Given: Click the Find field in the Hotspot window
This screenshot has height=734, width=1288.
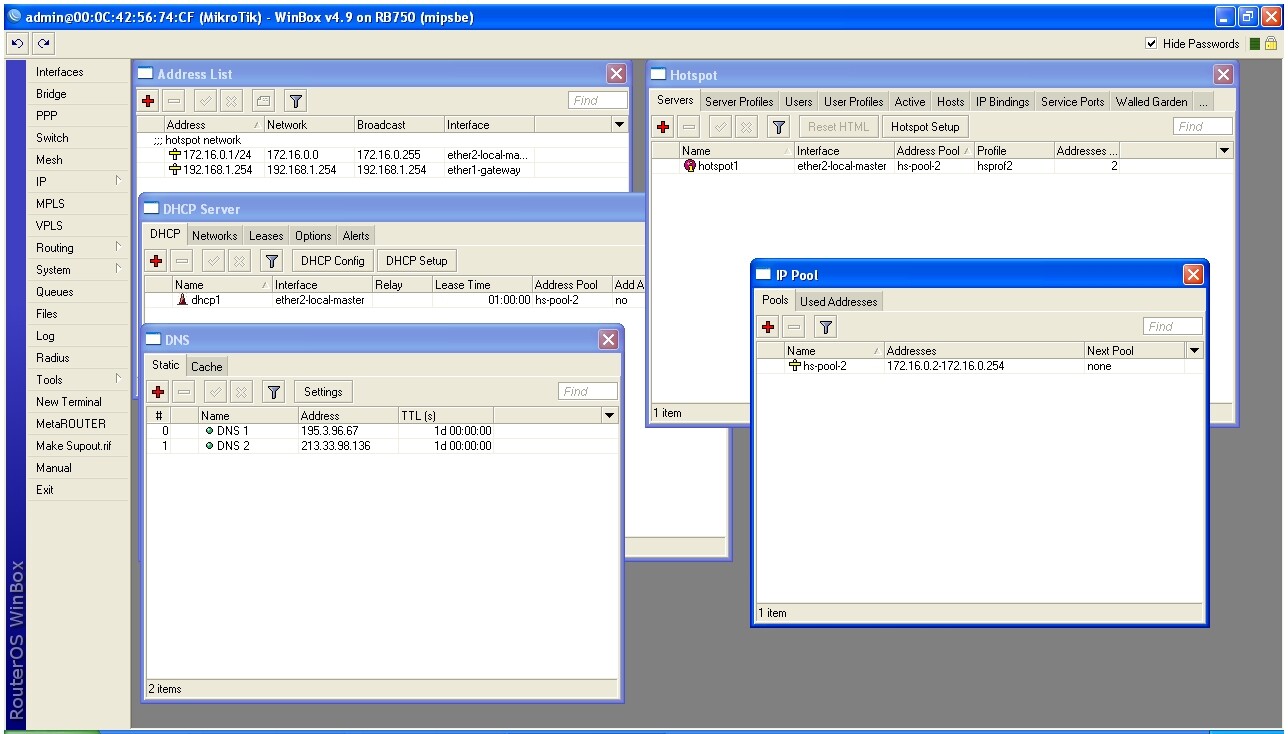Looking at the screenshot, I should click(1203, 127).
